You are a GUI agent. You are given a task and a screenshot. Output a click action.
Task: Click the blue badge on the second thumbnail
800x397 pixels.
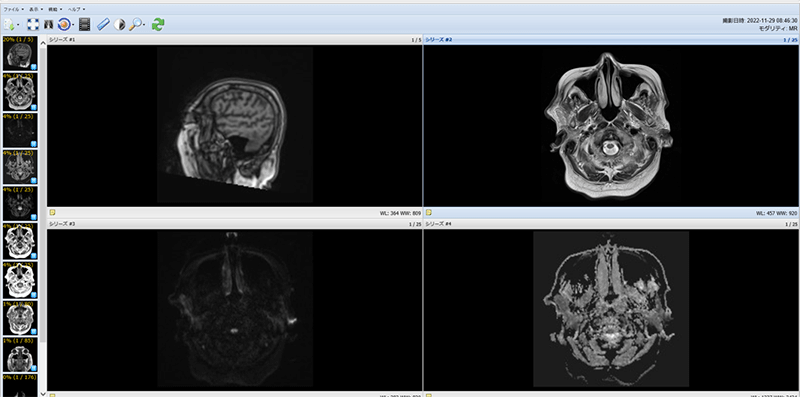(33, 107)
